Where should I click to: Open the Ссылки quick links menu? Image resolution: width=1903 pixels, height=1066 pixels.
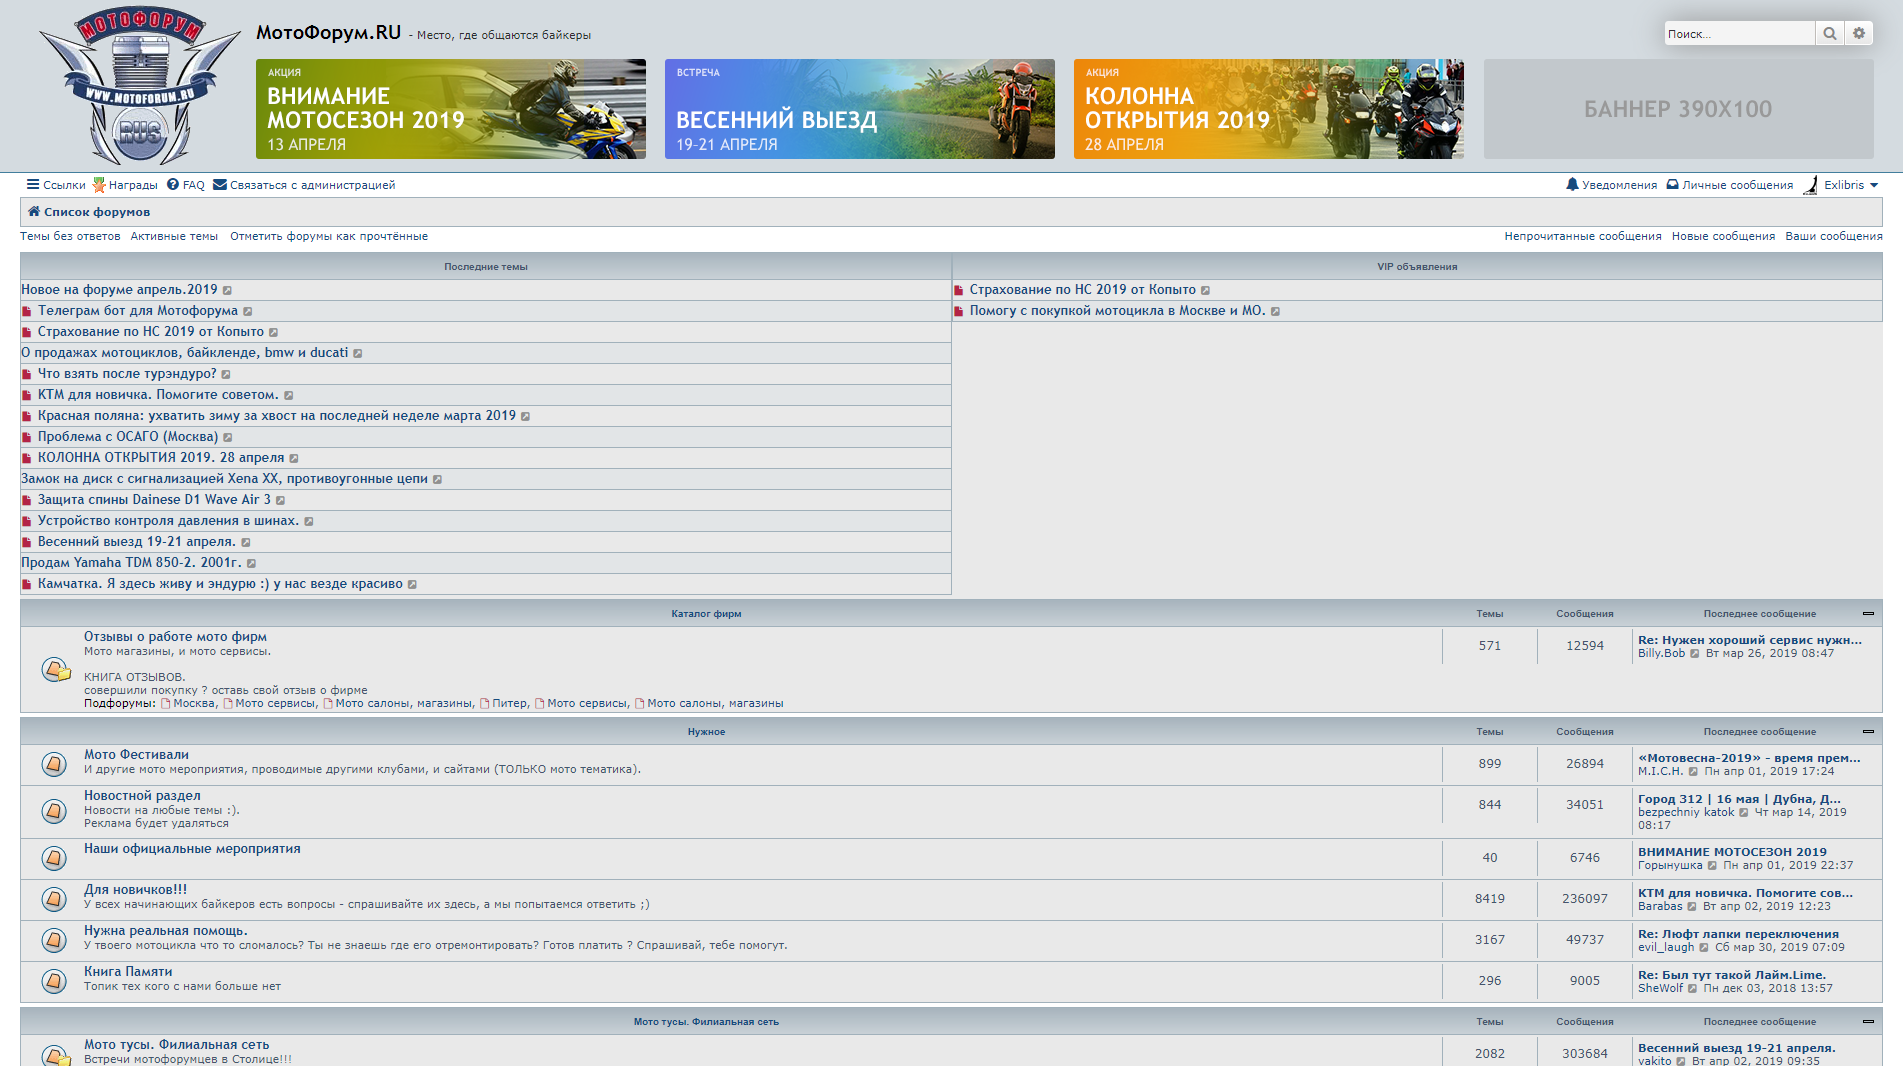tap(56, 185)
